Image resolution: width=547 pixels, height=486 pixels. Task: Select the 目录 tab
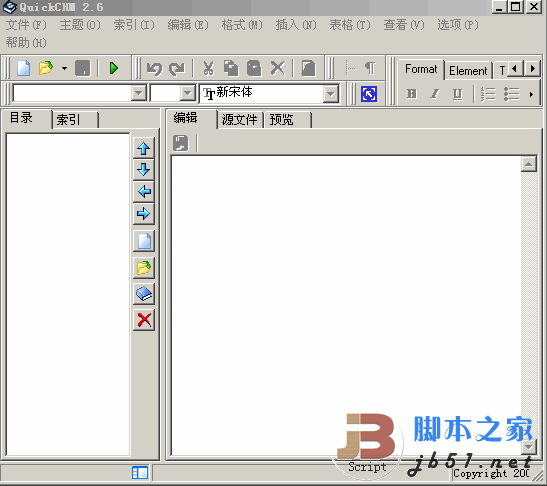[x=27, y=118]
